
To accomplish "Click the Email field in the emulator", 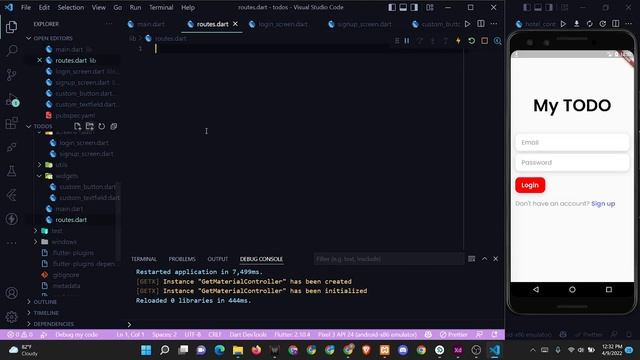I will pos(572,142).
